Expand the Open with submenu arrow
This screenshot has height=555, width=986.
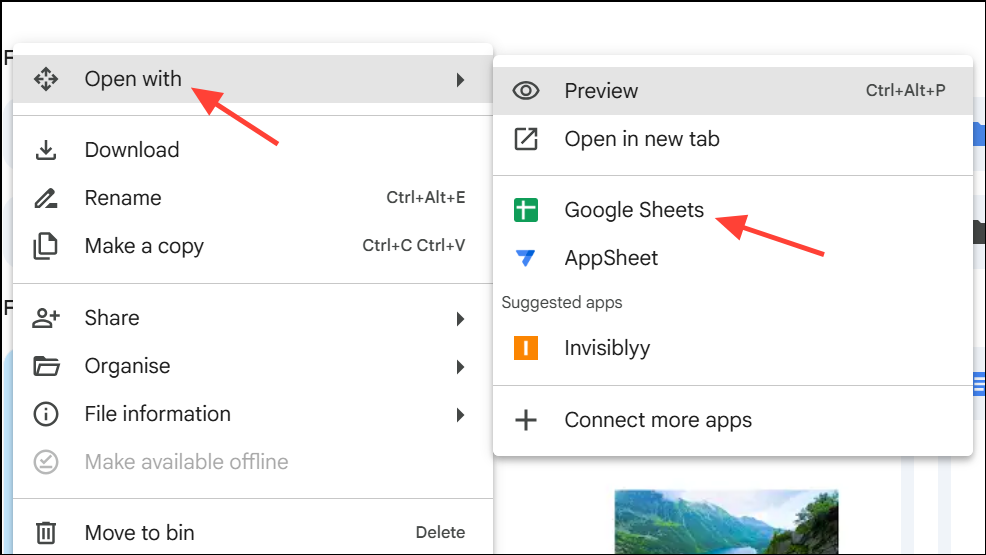pyautogui.click(x=460, y=80)
